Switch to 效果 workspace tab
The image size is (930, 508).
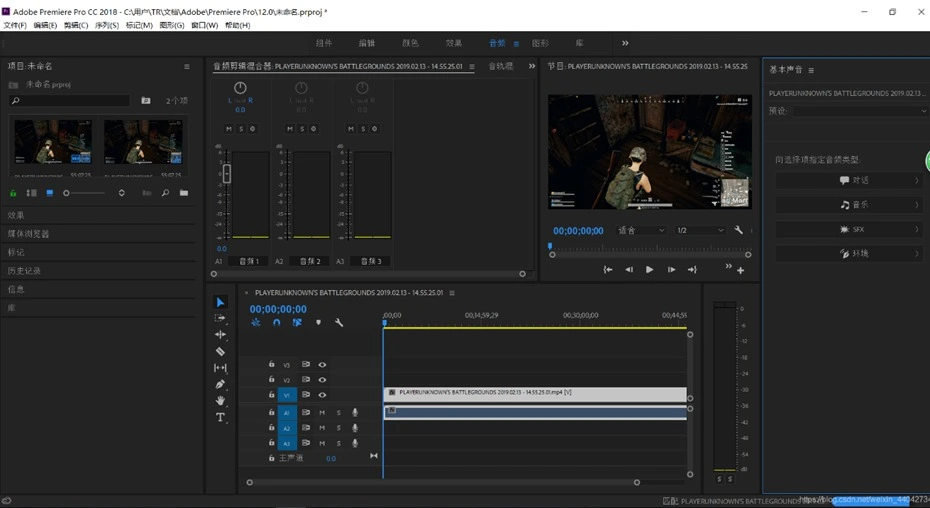pyautogui.click(x=454, y=43)
